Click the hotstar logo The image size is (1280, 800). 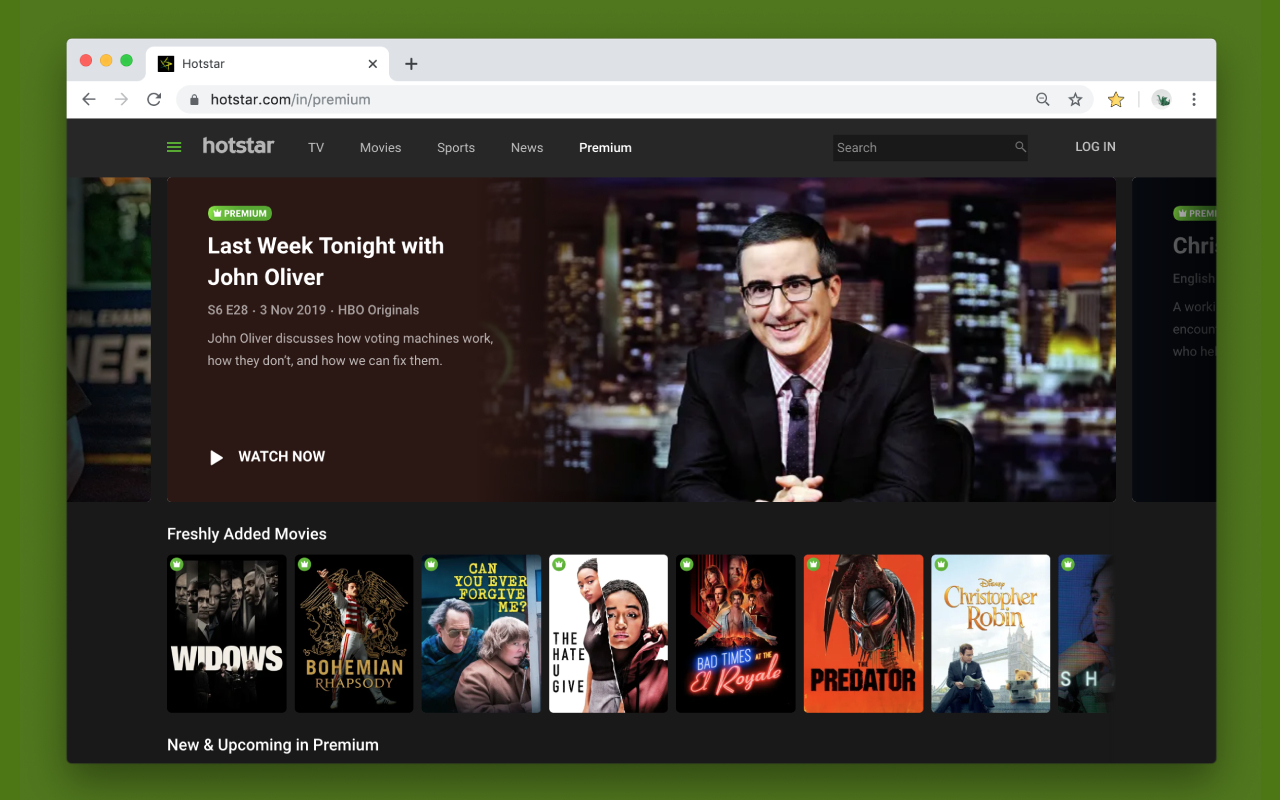pos(238,146)
